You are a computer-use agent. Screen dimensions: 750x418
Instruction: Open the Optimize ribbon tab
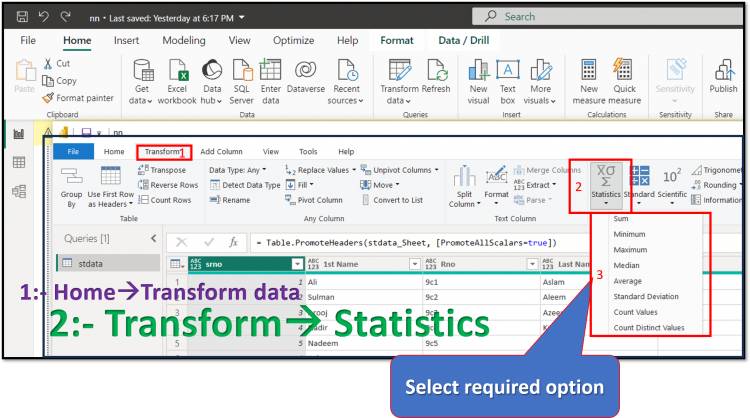[x=293, y=41]
